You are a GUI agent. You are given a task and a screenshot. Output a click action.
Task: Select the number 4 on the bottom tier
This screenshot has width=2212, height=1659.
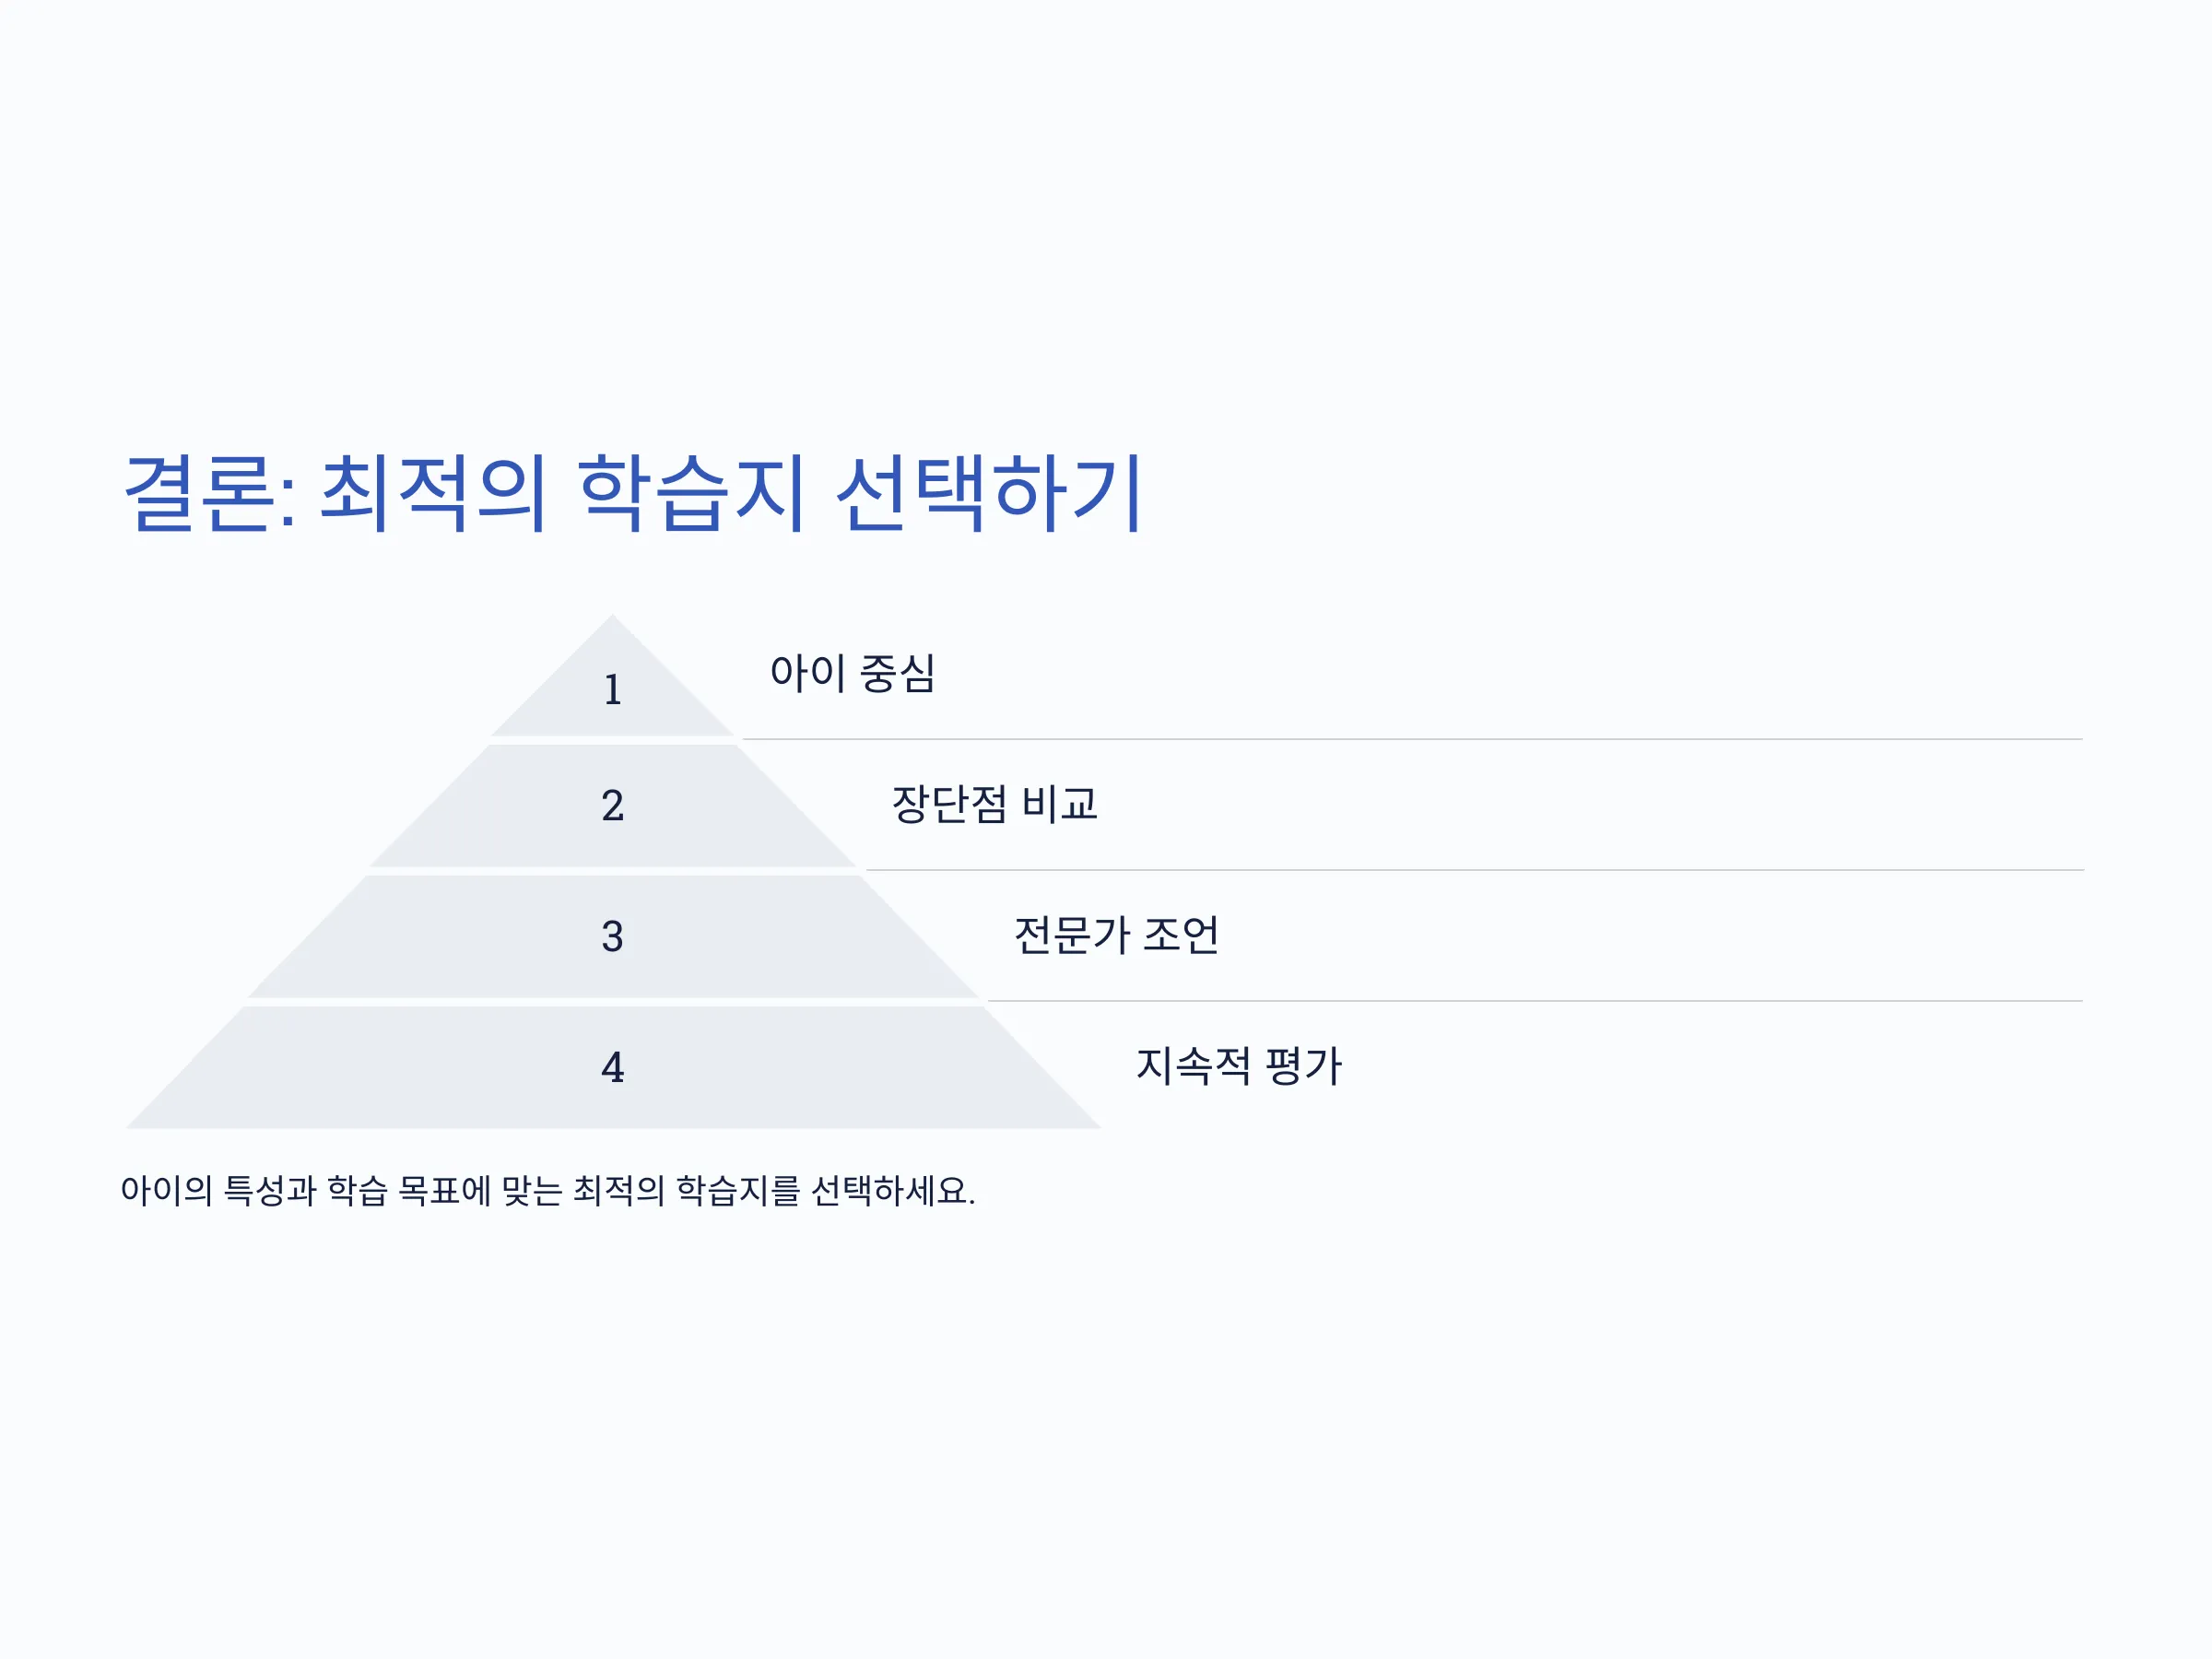click(x=613, y=1068)
